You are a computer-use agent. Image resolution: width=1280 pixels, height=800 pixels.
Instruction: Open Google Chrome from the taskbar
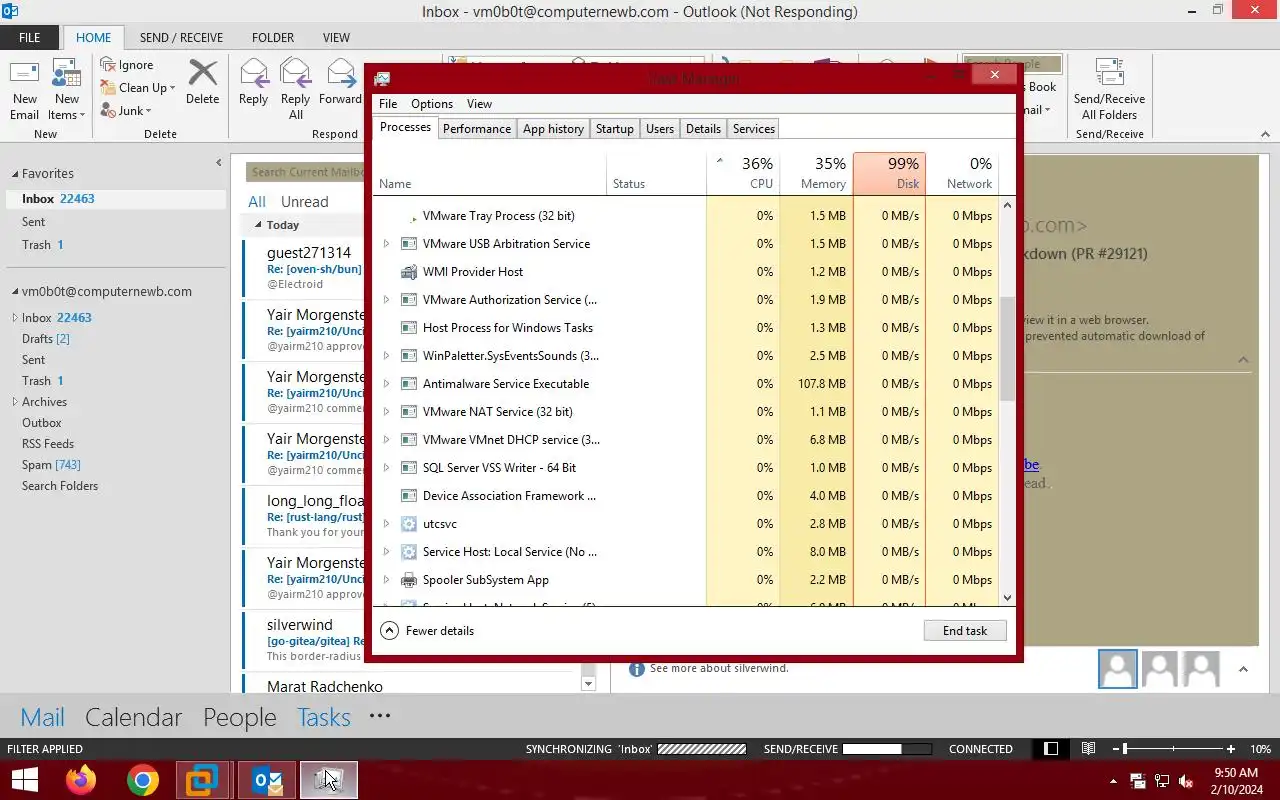point(143,780)
